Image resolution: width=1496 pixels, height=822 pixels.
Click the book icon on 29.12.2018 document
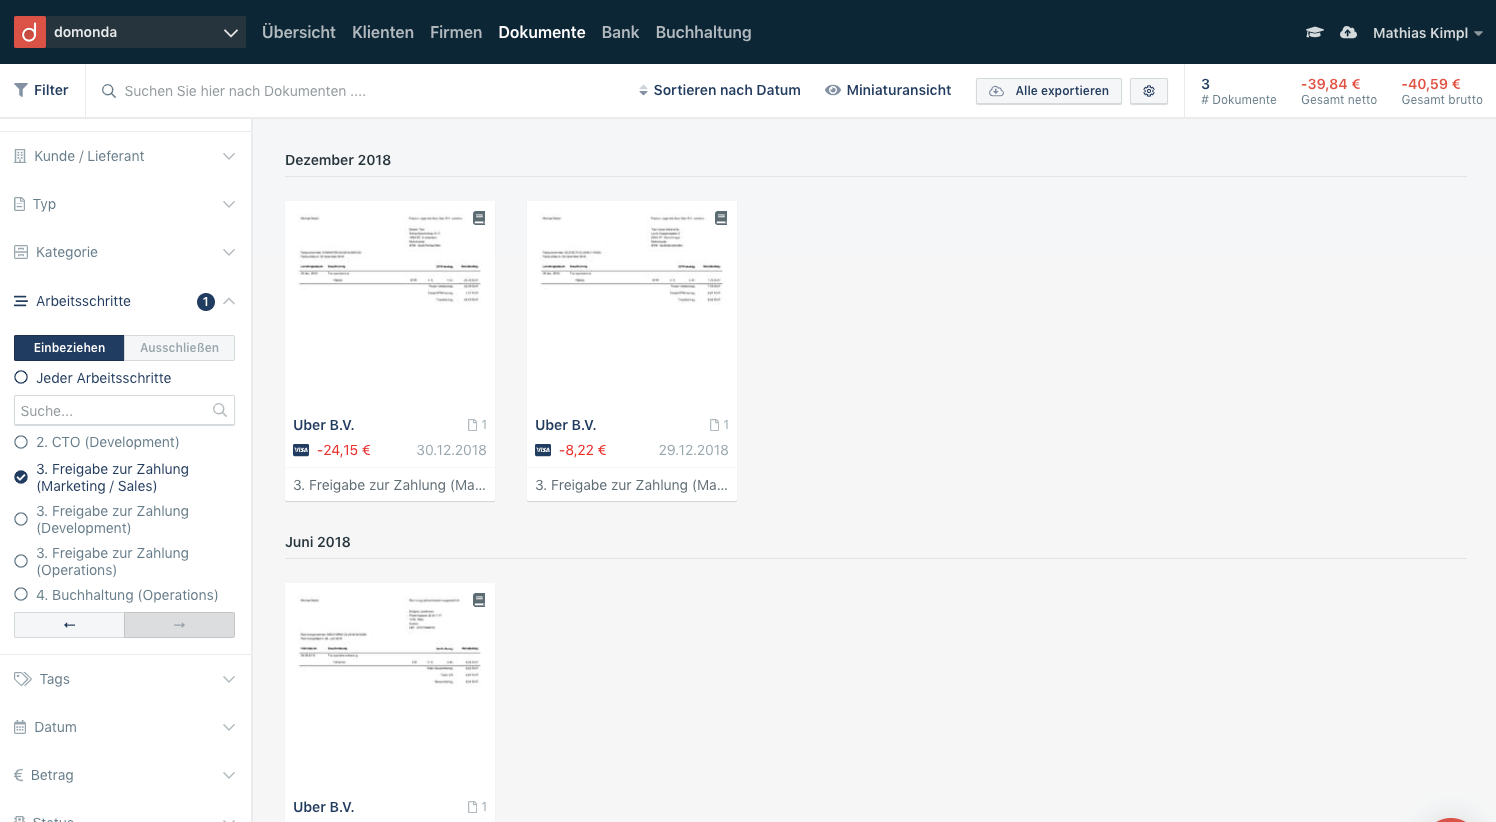pos(721,218)
